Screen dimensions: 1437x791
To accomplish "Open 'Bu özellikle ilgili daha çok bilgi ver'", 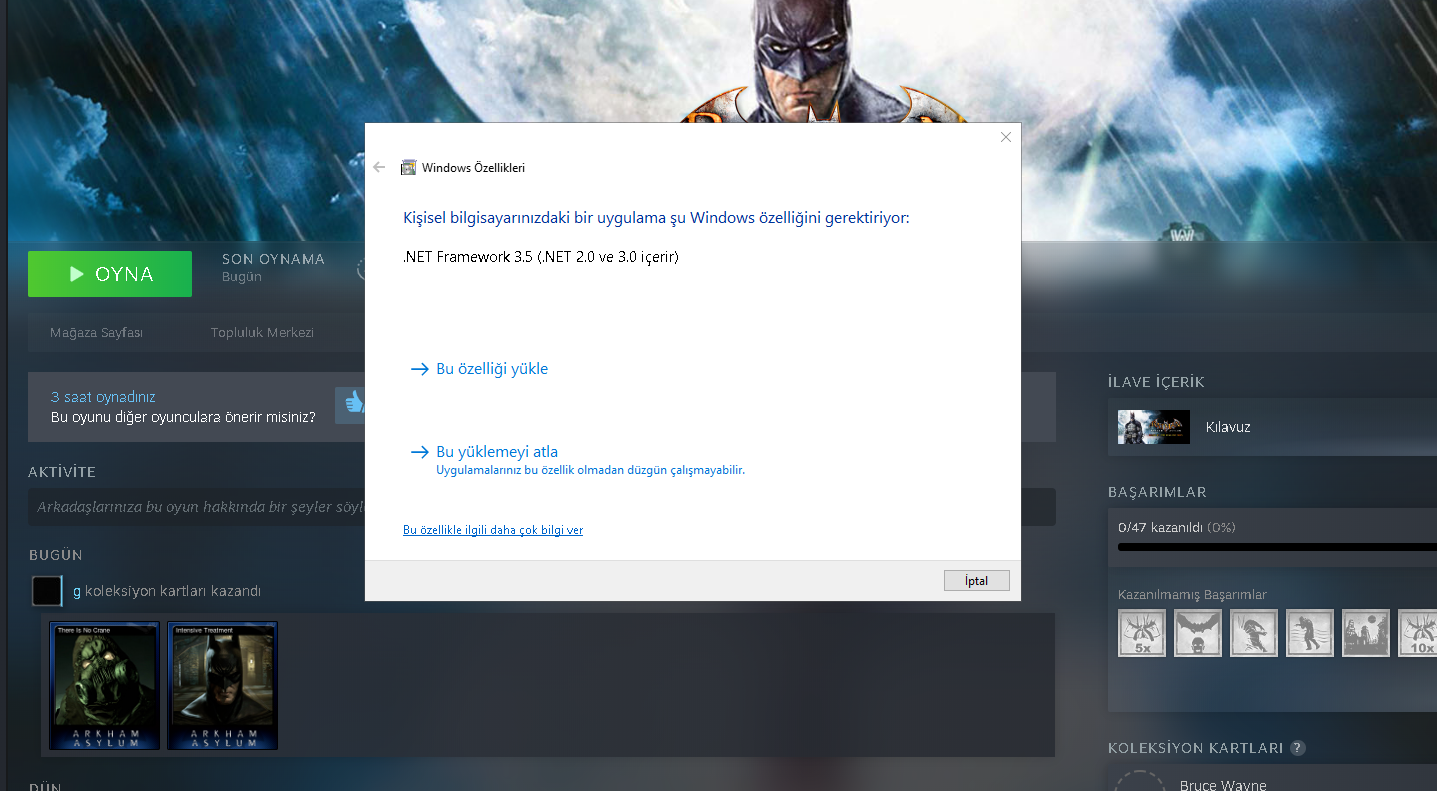I will pyautogui.click(x=493, y=530).
